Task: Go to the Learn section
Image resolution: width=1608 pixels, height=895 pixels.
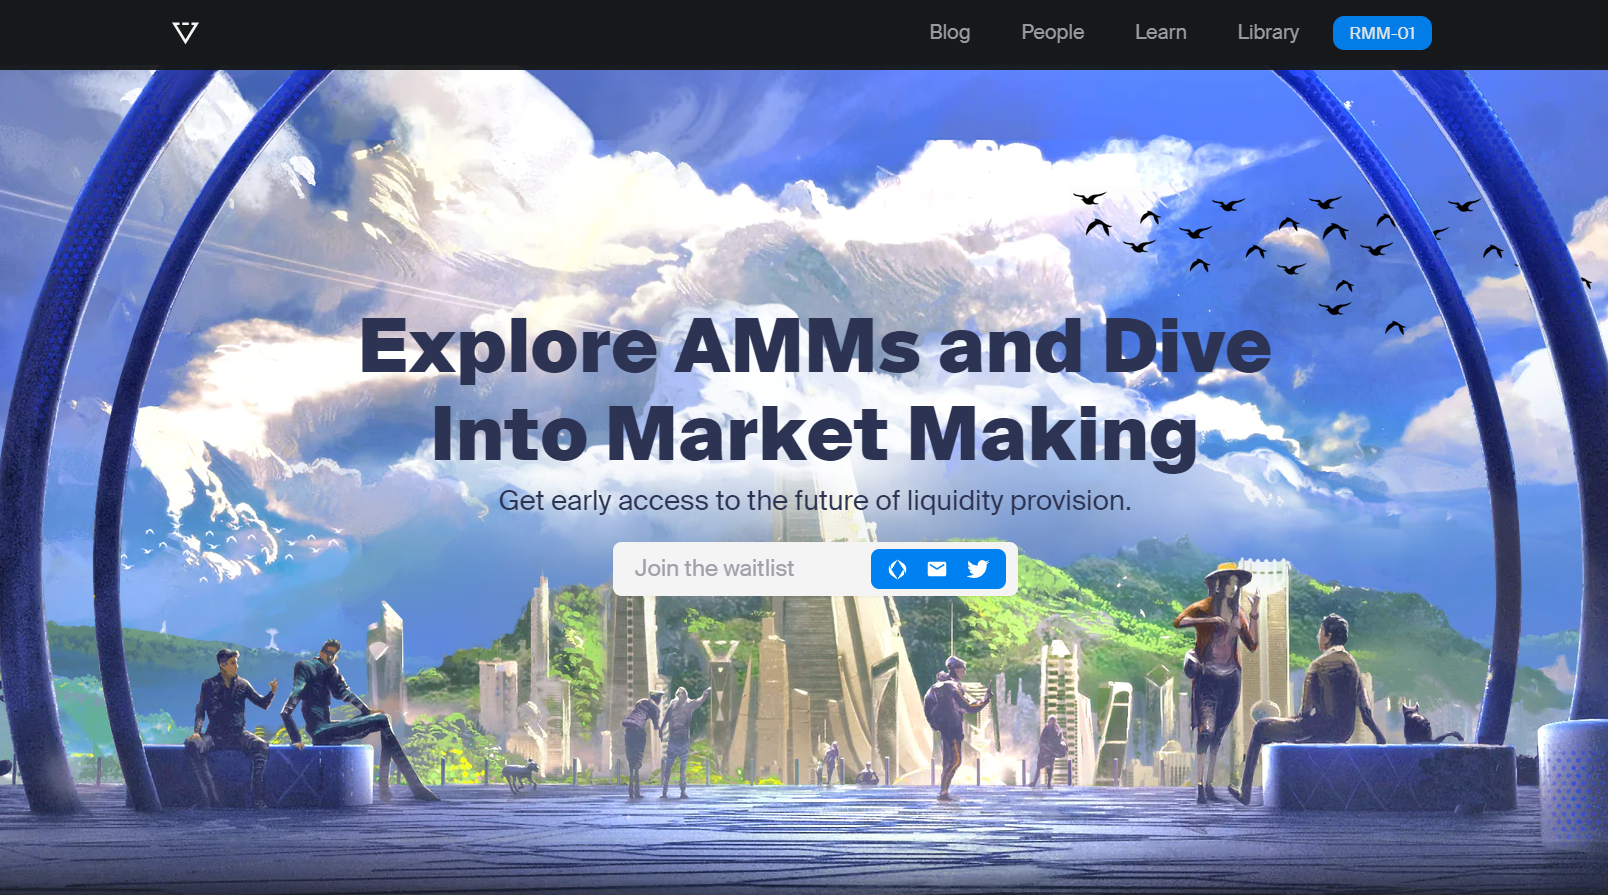Action: tap(1160, 32)
